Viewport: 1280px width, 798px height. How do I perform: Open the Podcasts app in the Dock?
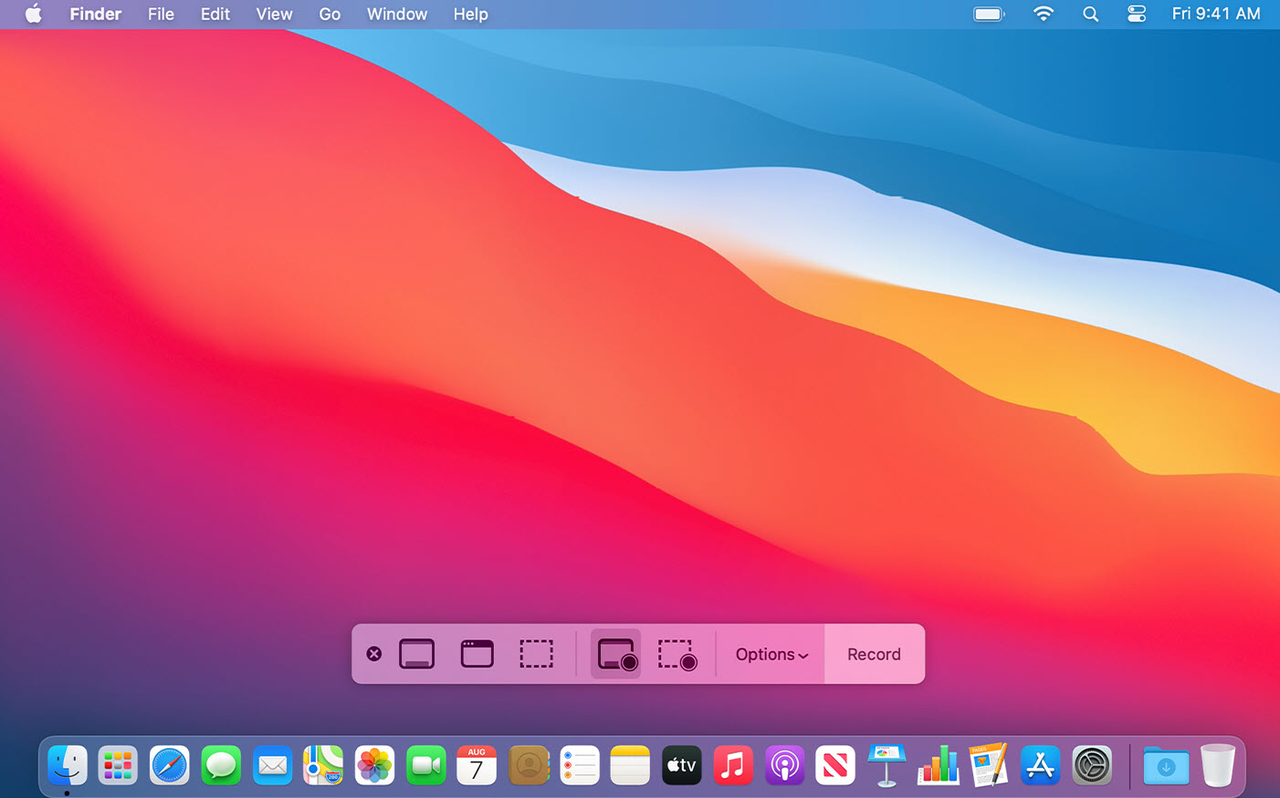click(x=785, y=765)
